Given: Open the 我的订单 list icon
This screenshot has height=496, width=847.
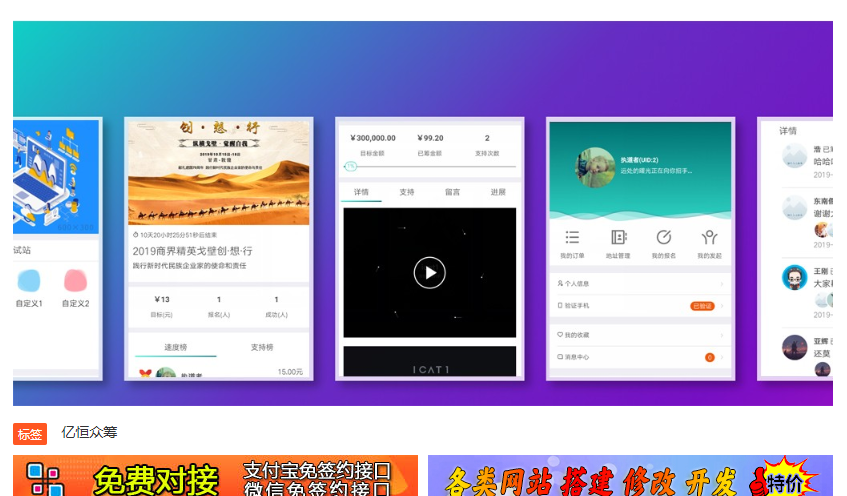Looking at the screenshot, I should tap(572, 237).
